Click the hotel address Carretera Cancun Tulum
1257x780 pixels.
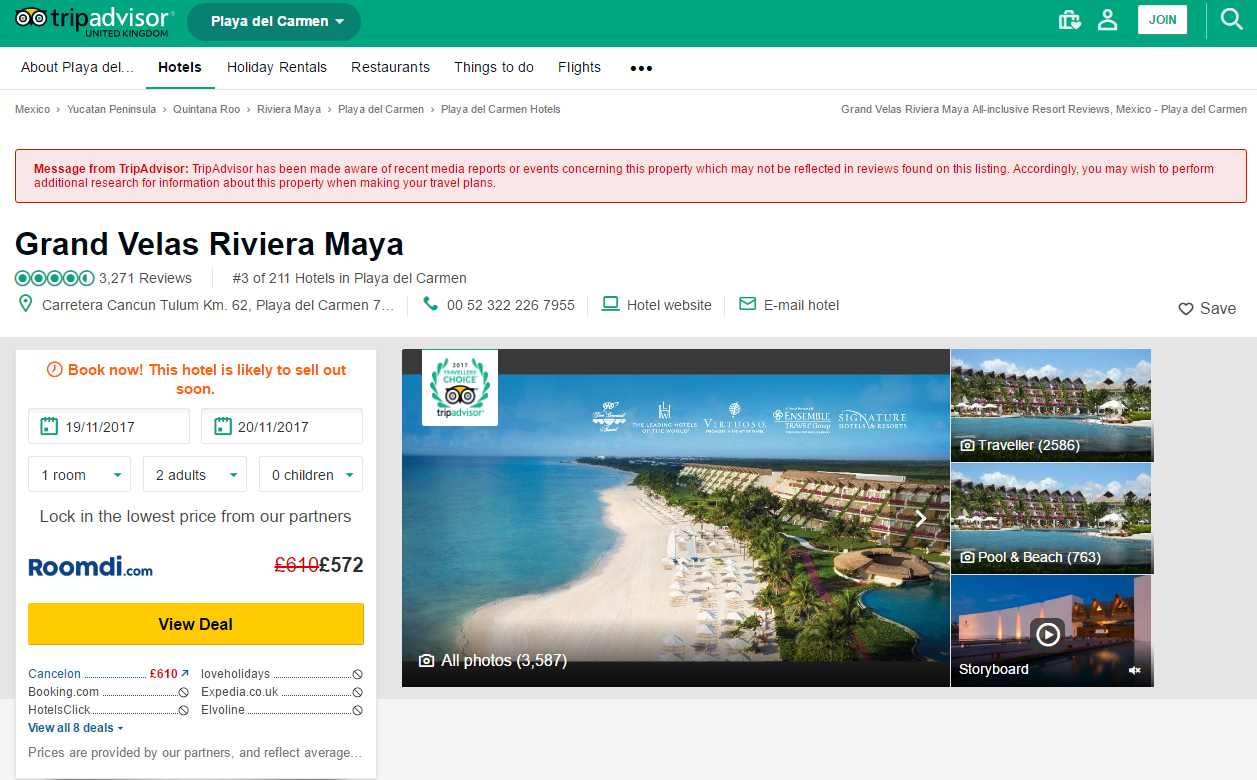pyautogui.click(x=218, y=305)
